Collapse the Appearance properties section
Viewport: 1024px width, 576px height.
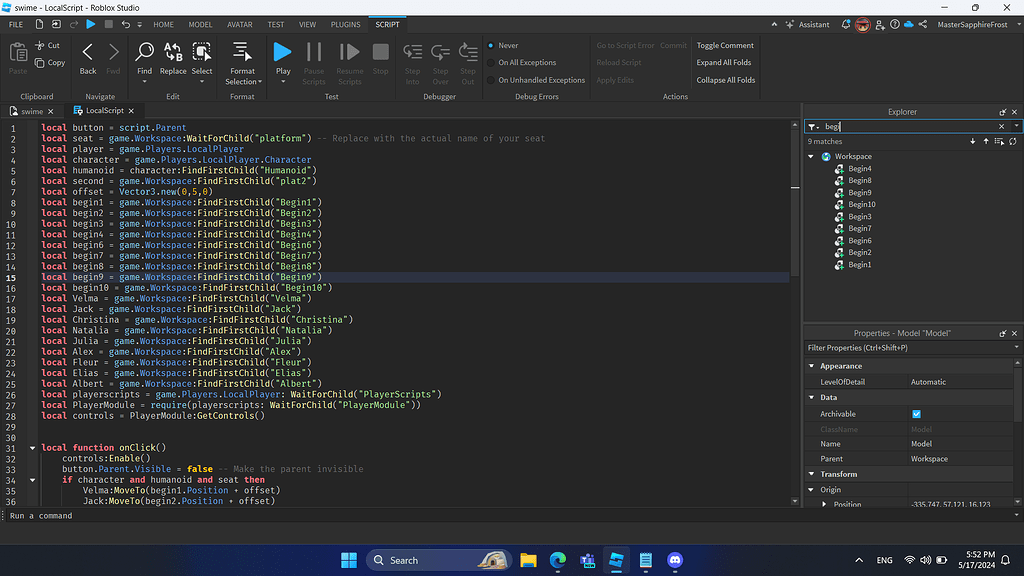[x=812, y=366]
